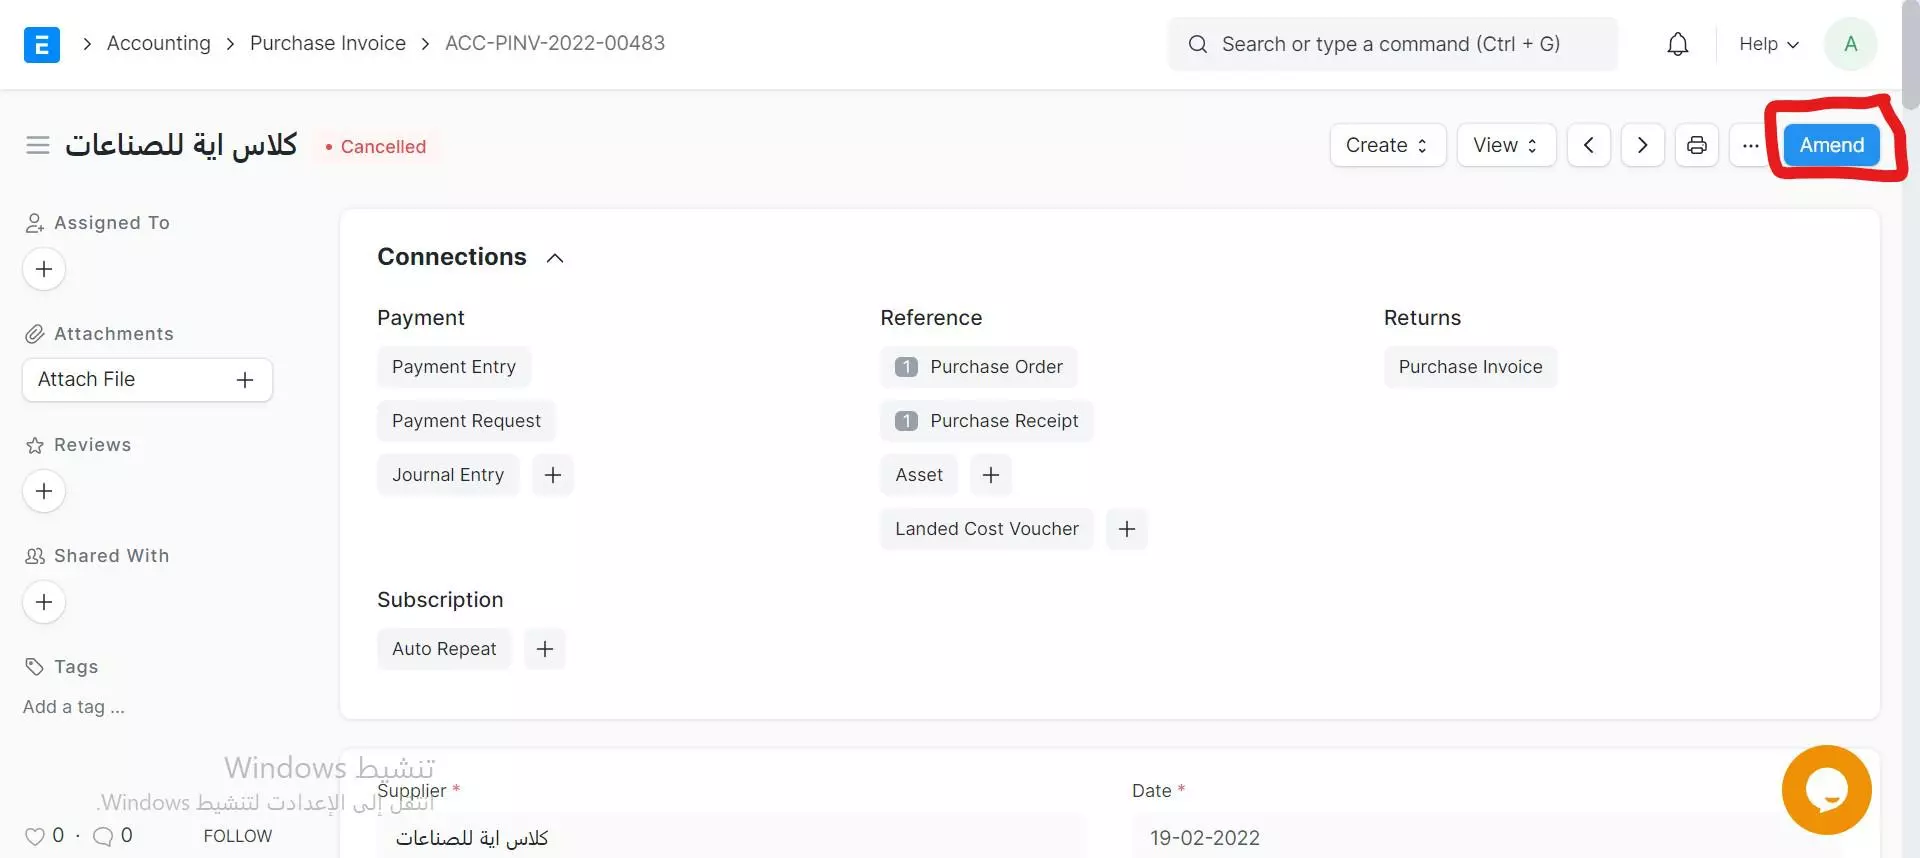Go to the previous document arrow
The height and width of the screenshot is (858, 1920).
1589,145
